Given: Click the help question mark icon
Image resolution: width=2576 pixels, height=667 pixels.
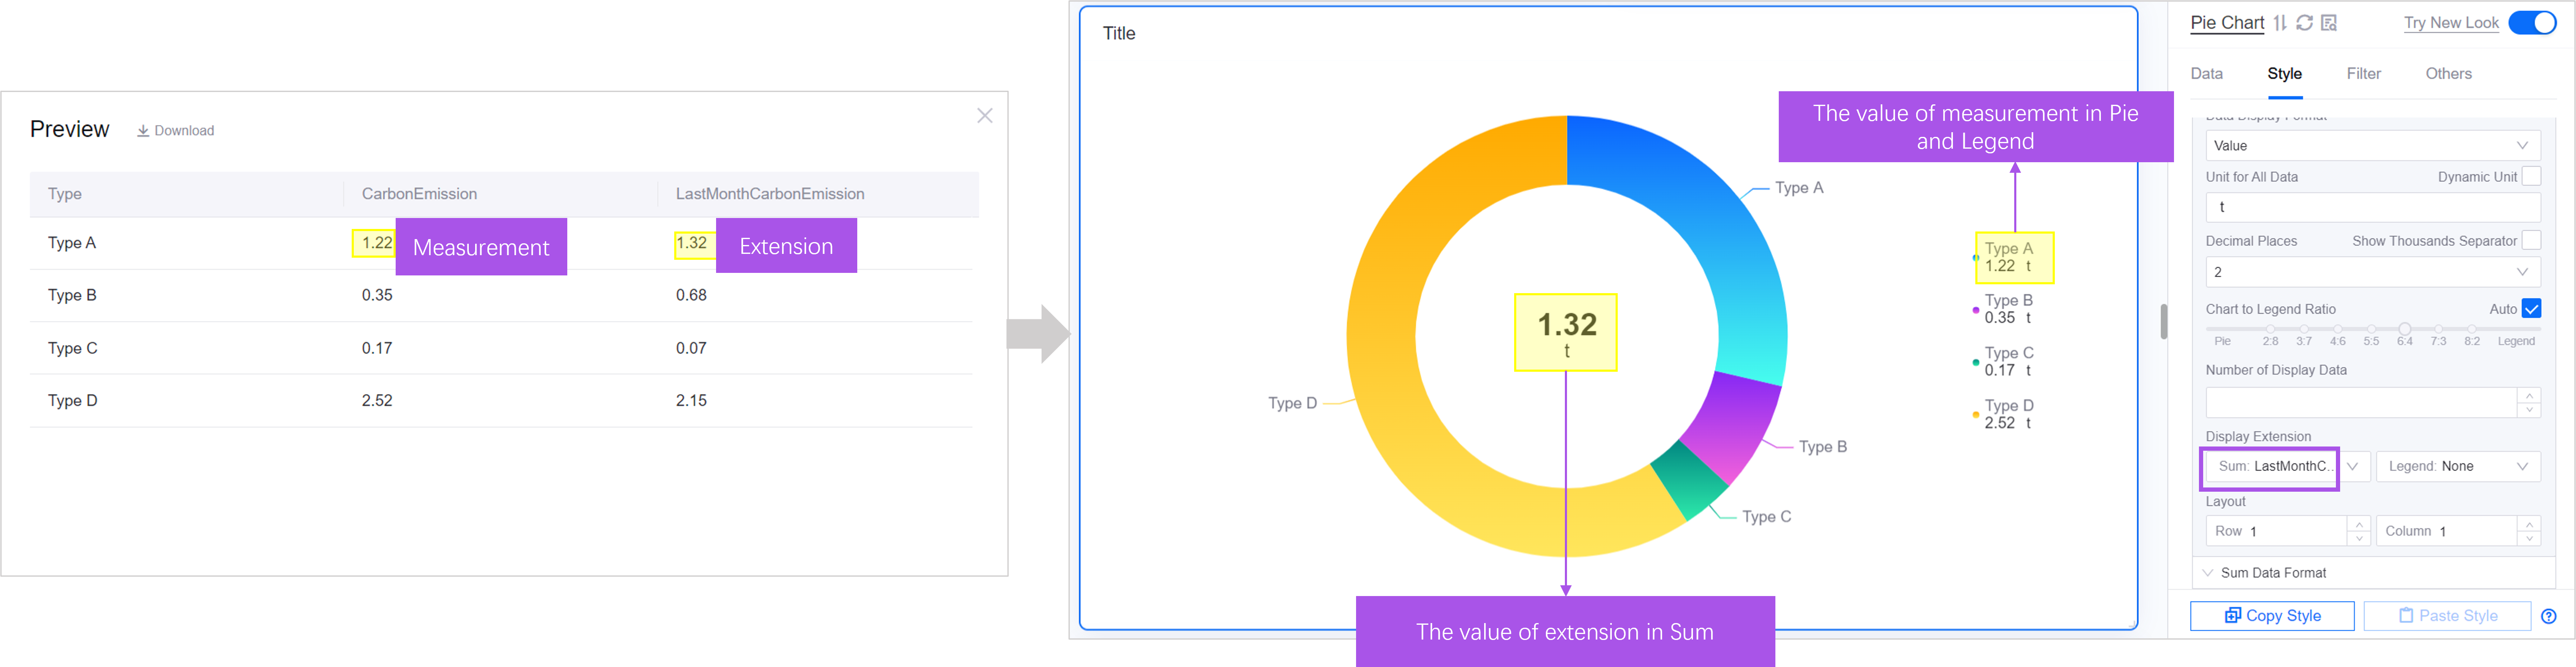Looking at the screenshot, I should click(2548, 616).
